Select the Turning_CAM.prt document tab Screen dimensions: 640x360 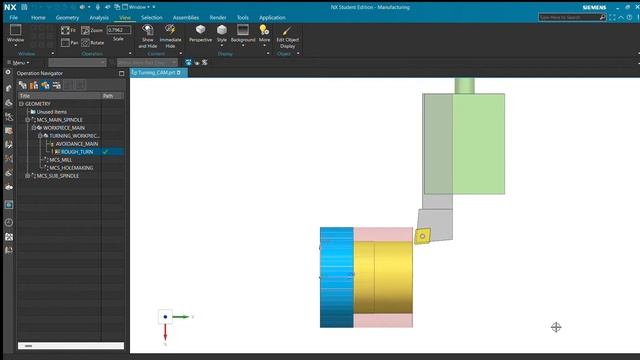click(x=159, y=73)
